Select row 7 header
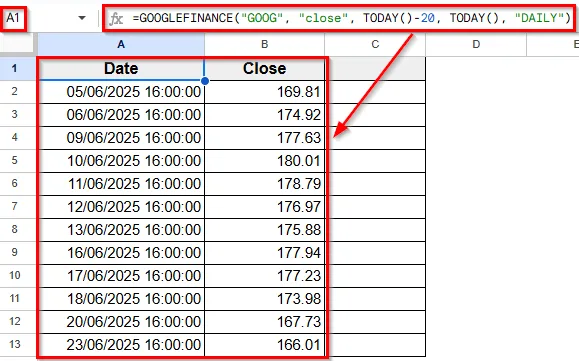Image resolution: width=579 pixels, height=361 pixels. [x=14, y=206]
